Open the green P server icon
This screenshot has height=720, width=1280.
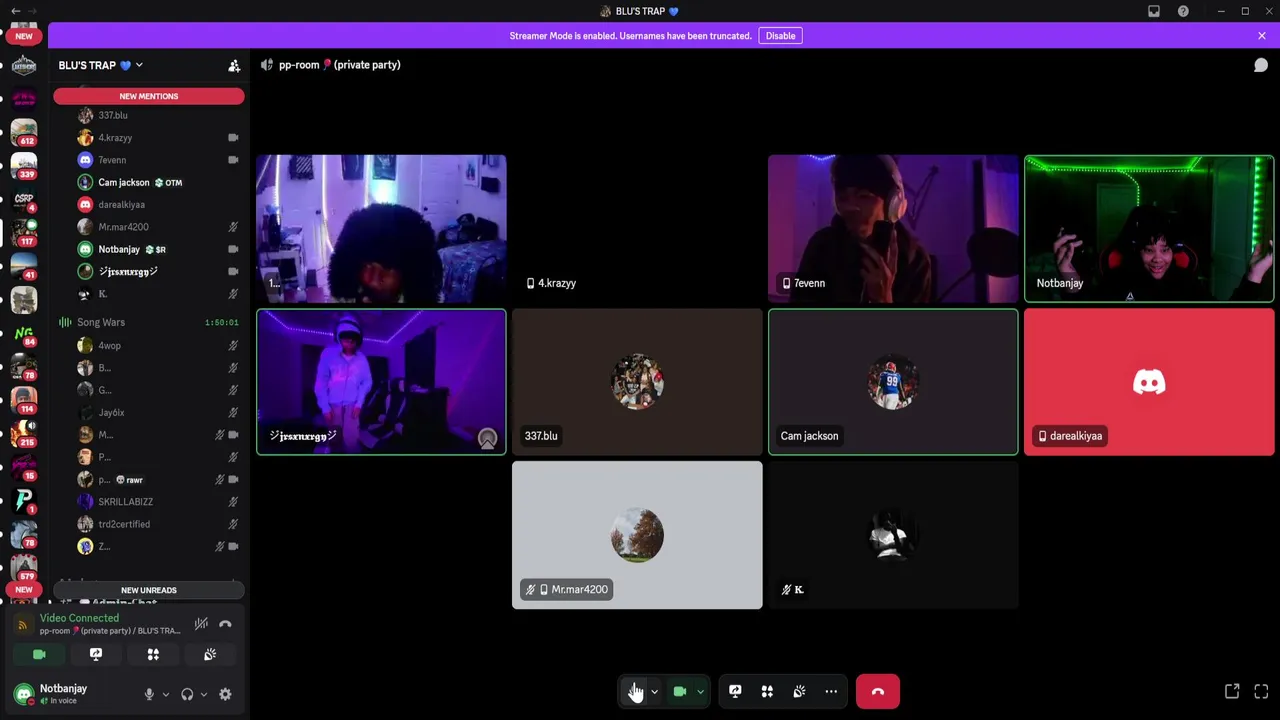[x=24, y=499]
